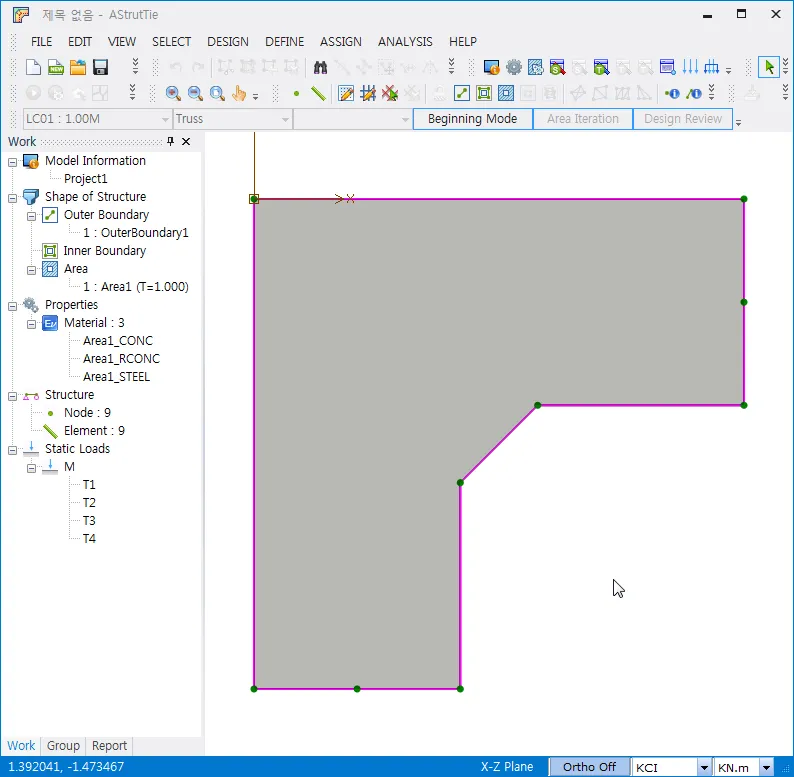Collapse the Properties tree node
The height and width of the screenshot is (777, 794).
(13, 306)
